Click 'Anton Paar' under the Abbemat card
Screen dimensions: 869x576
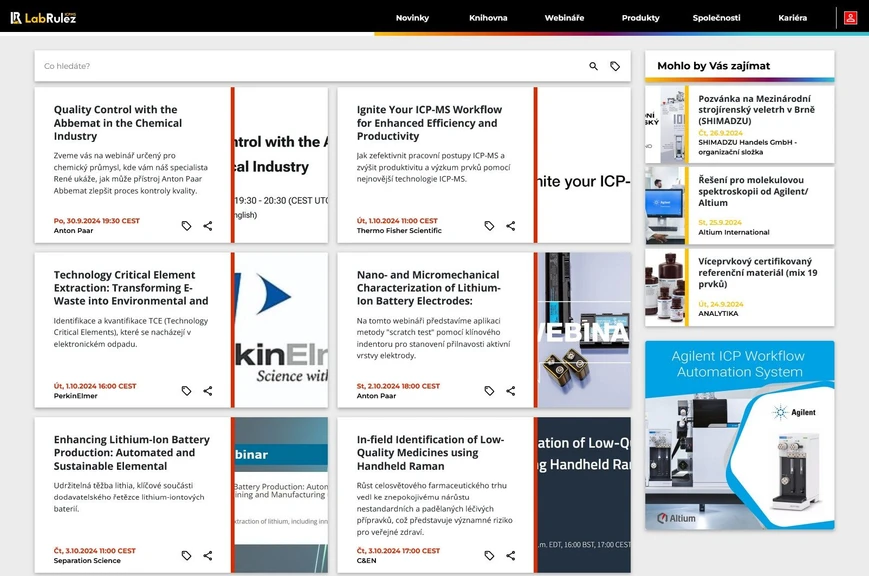coord(73,231)
